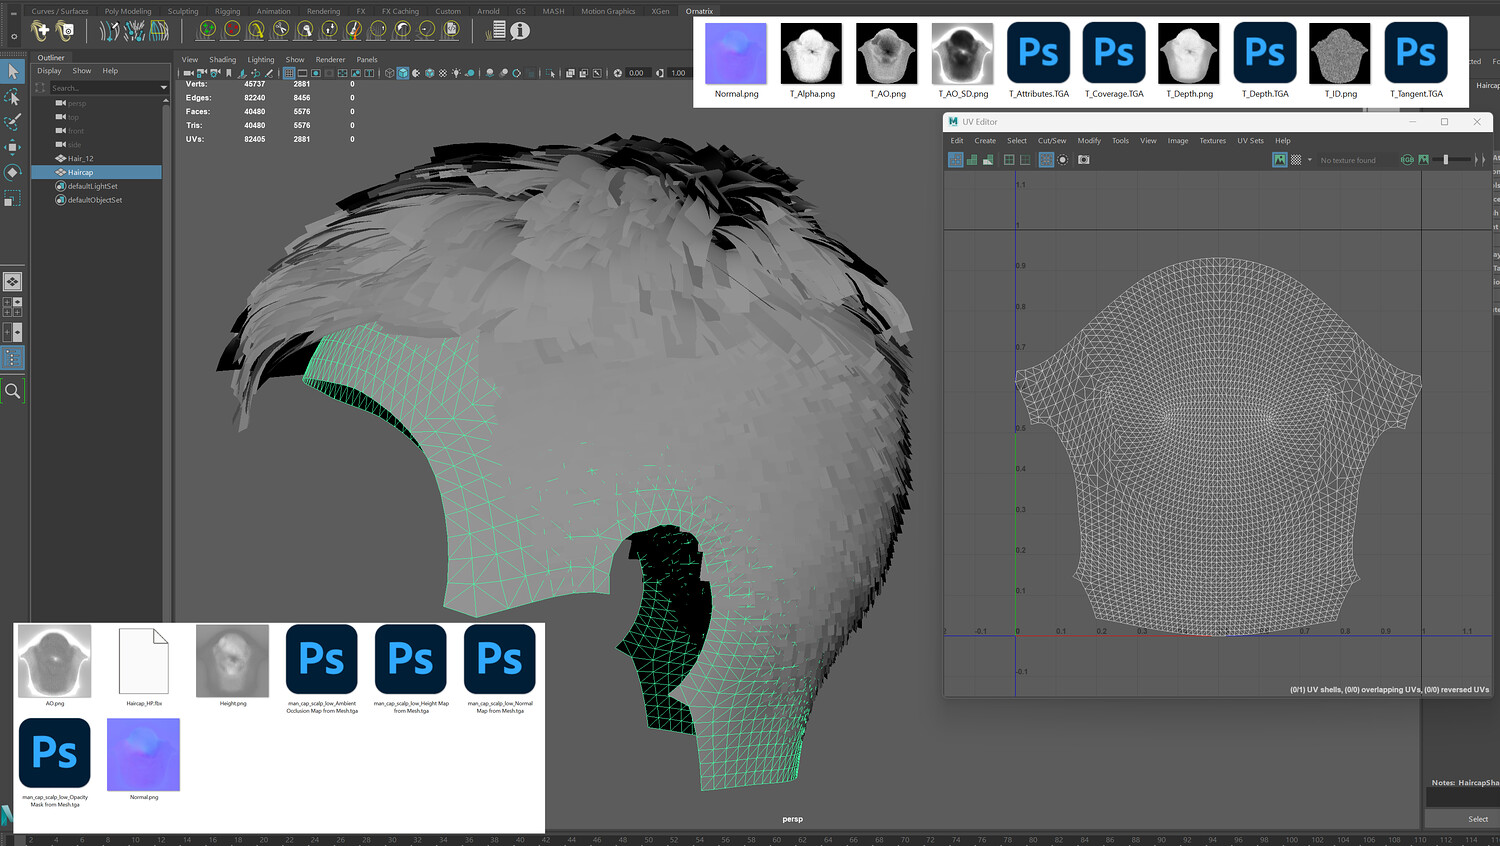Open the UV Editor Modify menu

pos(1089,141)
